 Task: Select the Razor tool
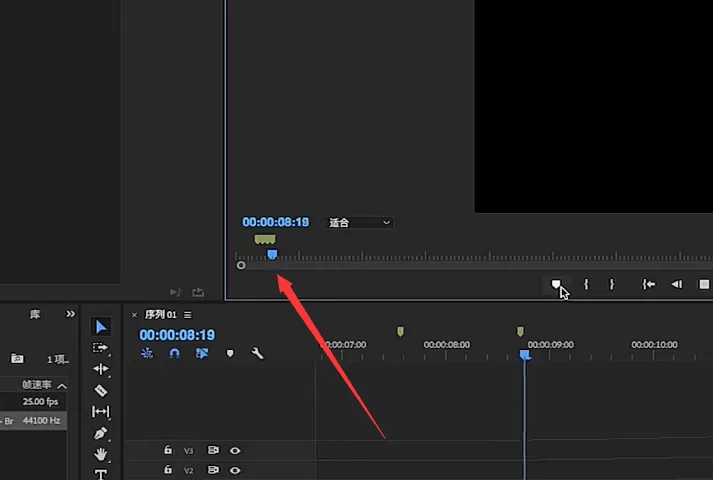(x=100, y=390)
